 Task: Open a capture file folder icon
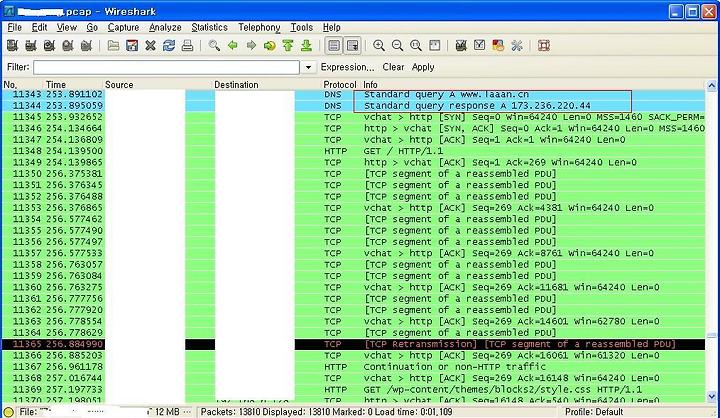tap(113, 45)
